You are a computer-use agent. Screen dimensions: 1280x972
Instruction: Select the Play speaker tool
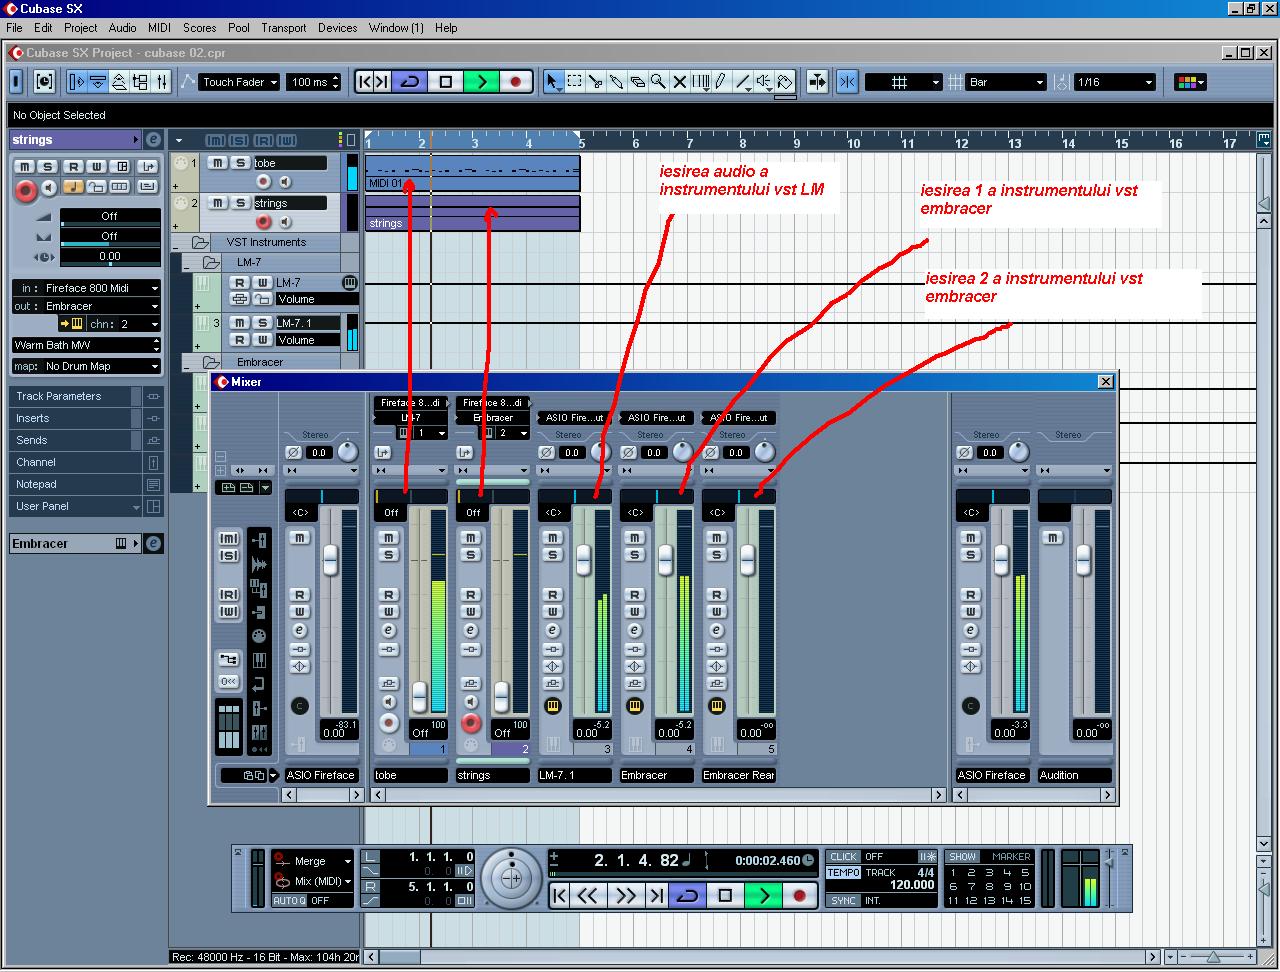pos(764,82)
